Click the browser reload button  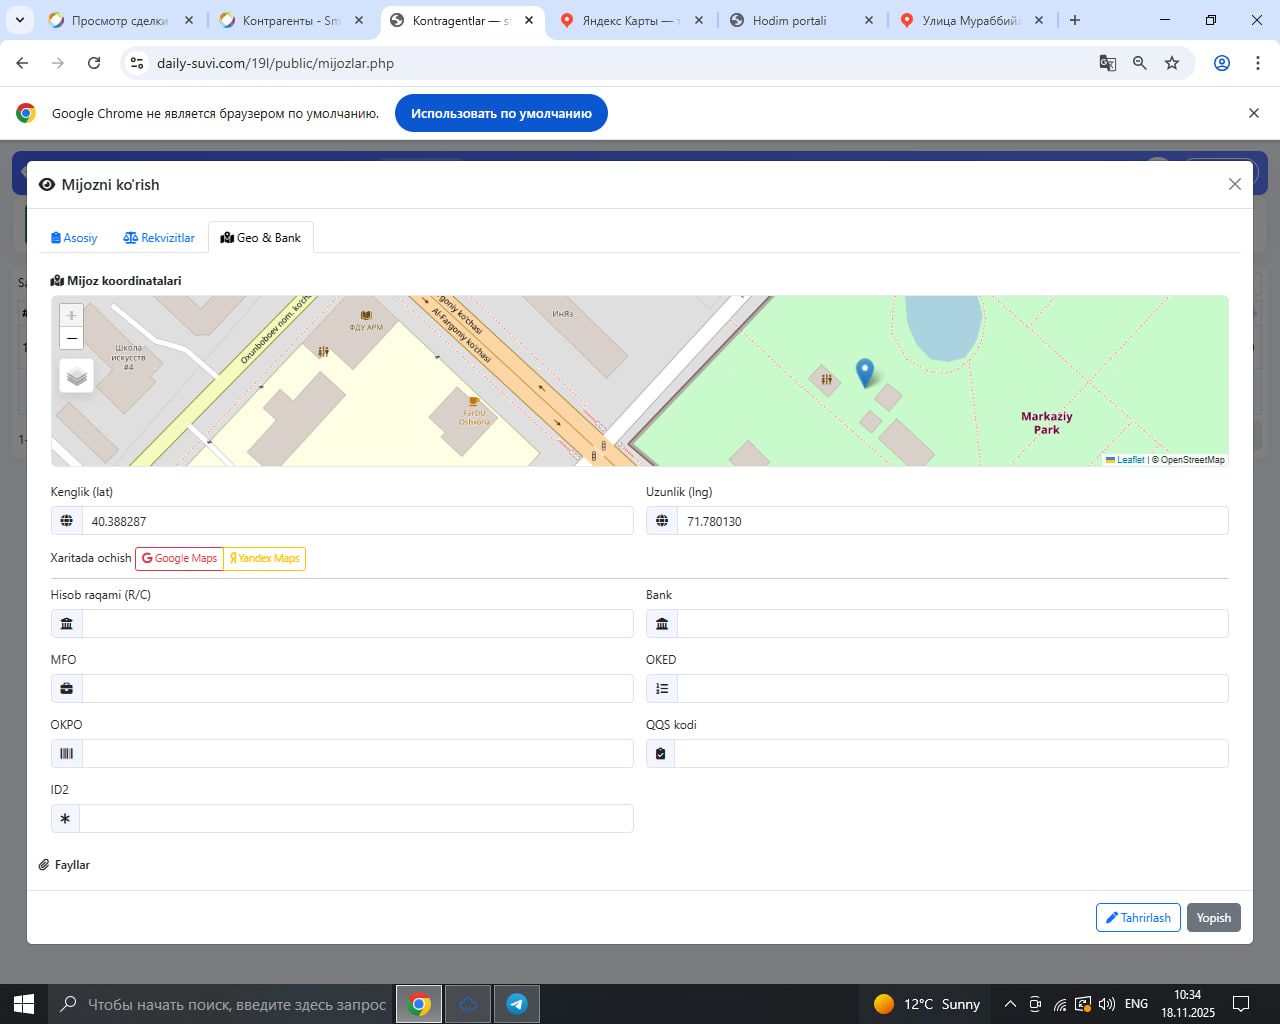coord(94,63)
